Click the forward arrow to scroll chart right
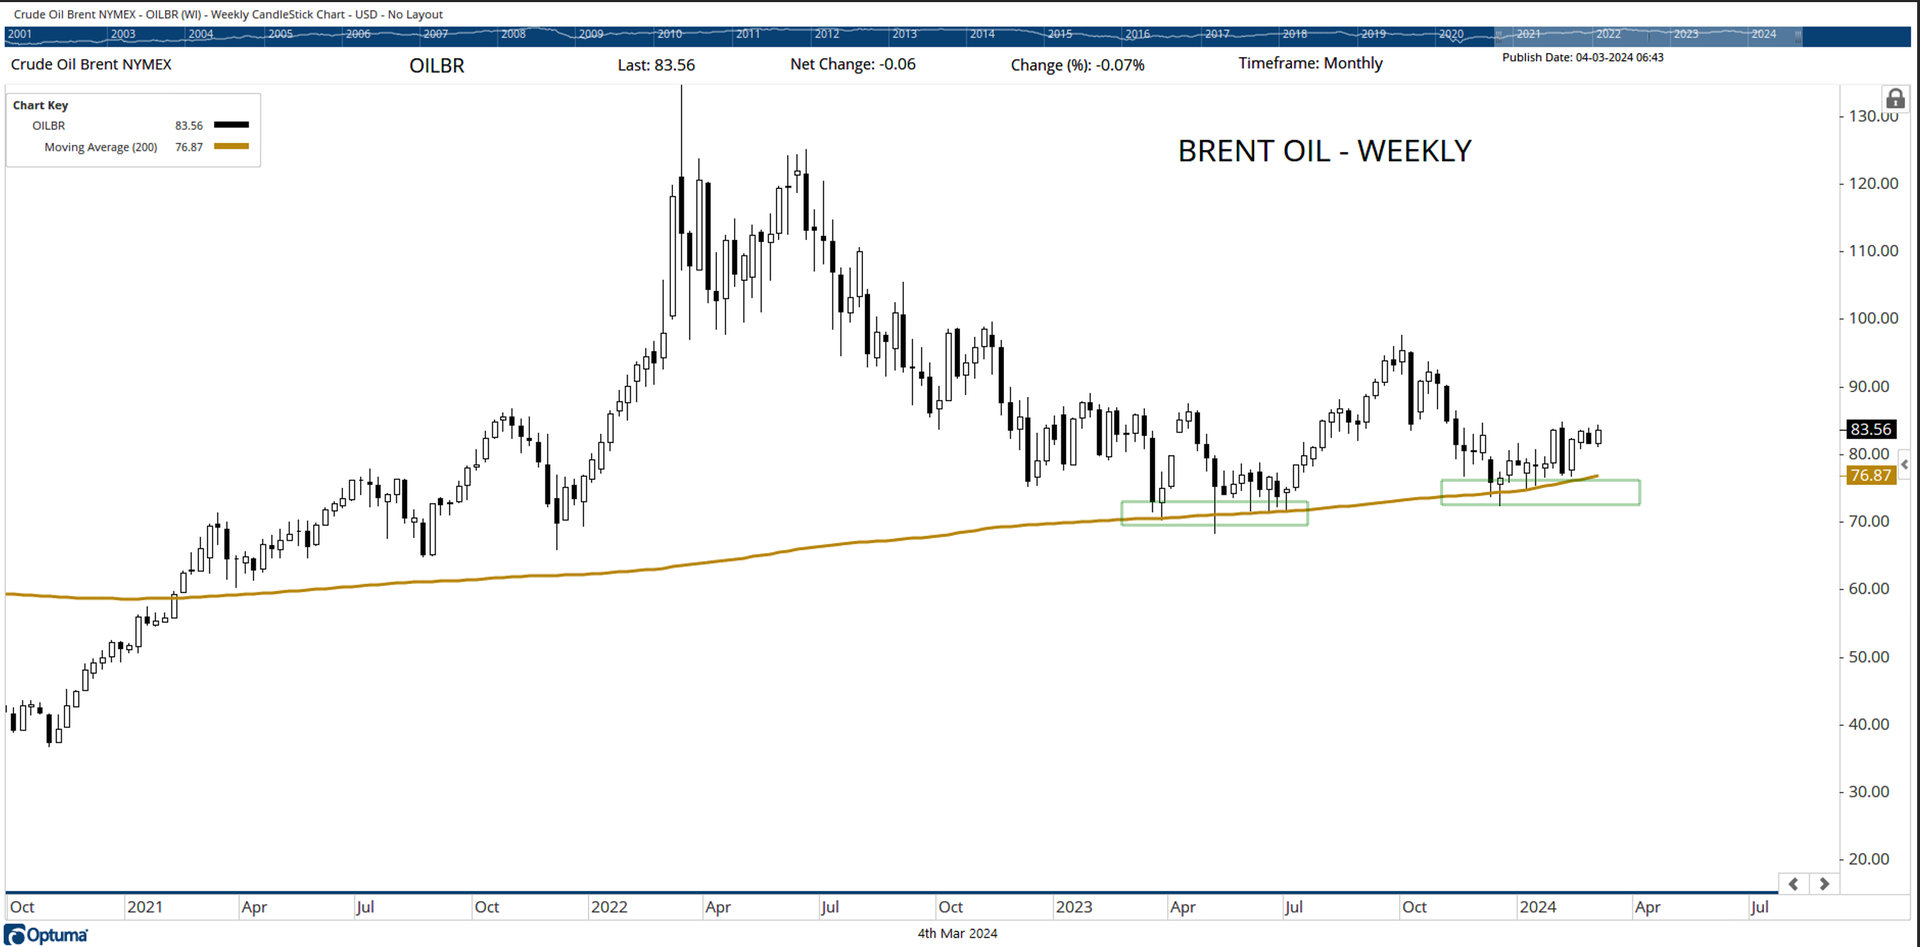 [x=1825, y=884]
